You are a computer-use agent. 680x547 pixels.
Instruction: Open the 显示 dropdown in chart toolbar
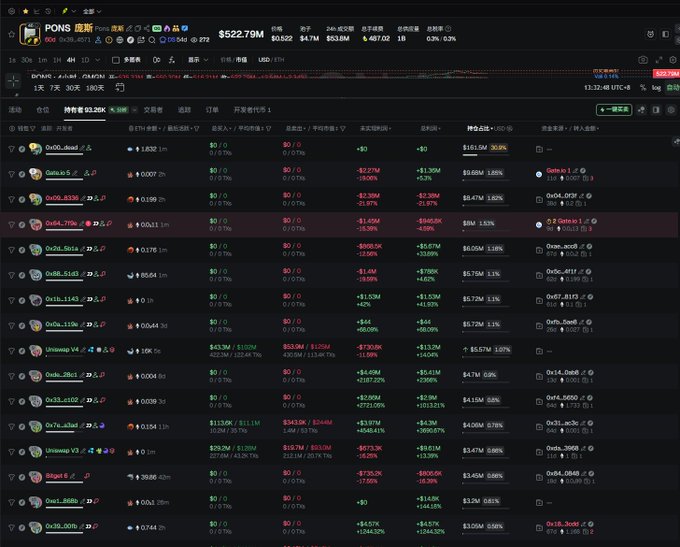(198, 60)
